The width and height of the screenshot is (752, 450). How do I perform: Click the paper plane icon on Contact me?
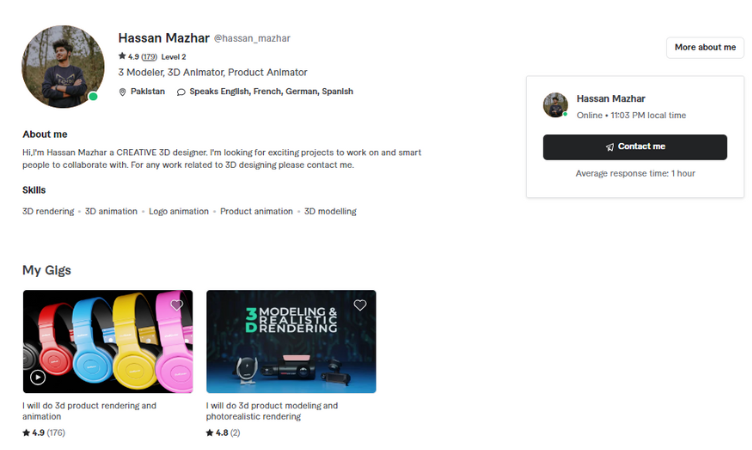tap(610, 147)
